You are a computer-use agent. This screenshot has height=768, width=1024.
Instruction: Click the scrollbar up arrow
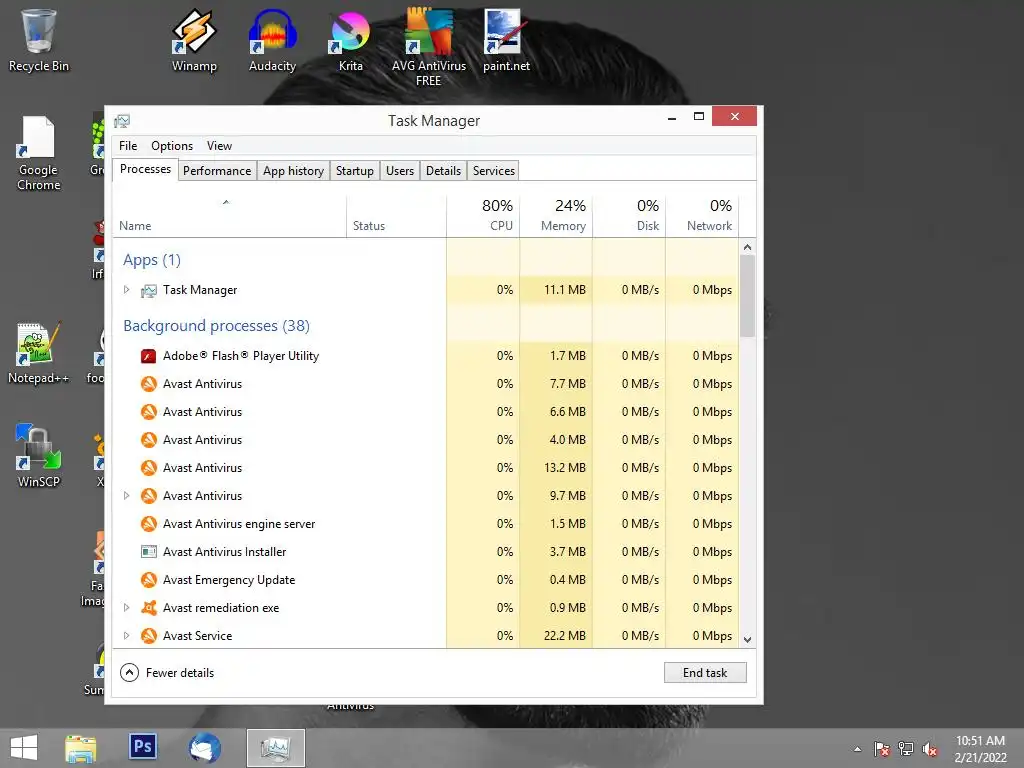coord(748,247)
